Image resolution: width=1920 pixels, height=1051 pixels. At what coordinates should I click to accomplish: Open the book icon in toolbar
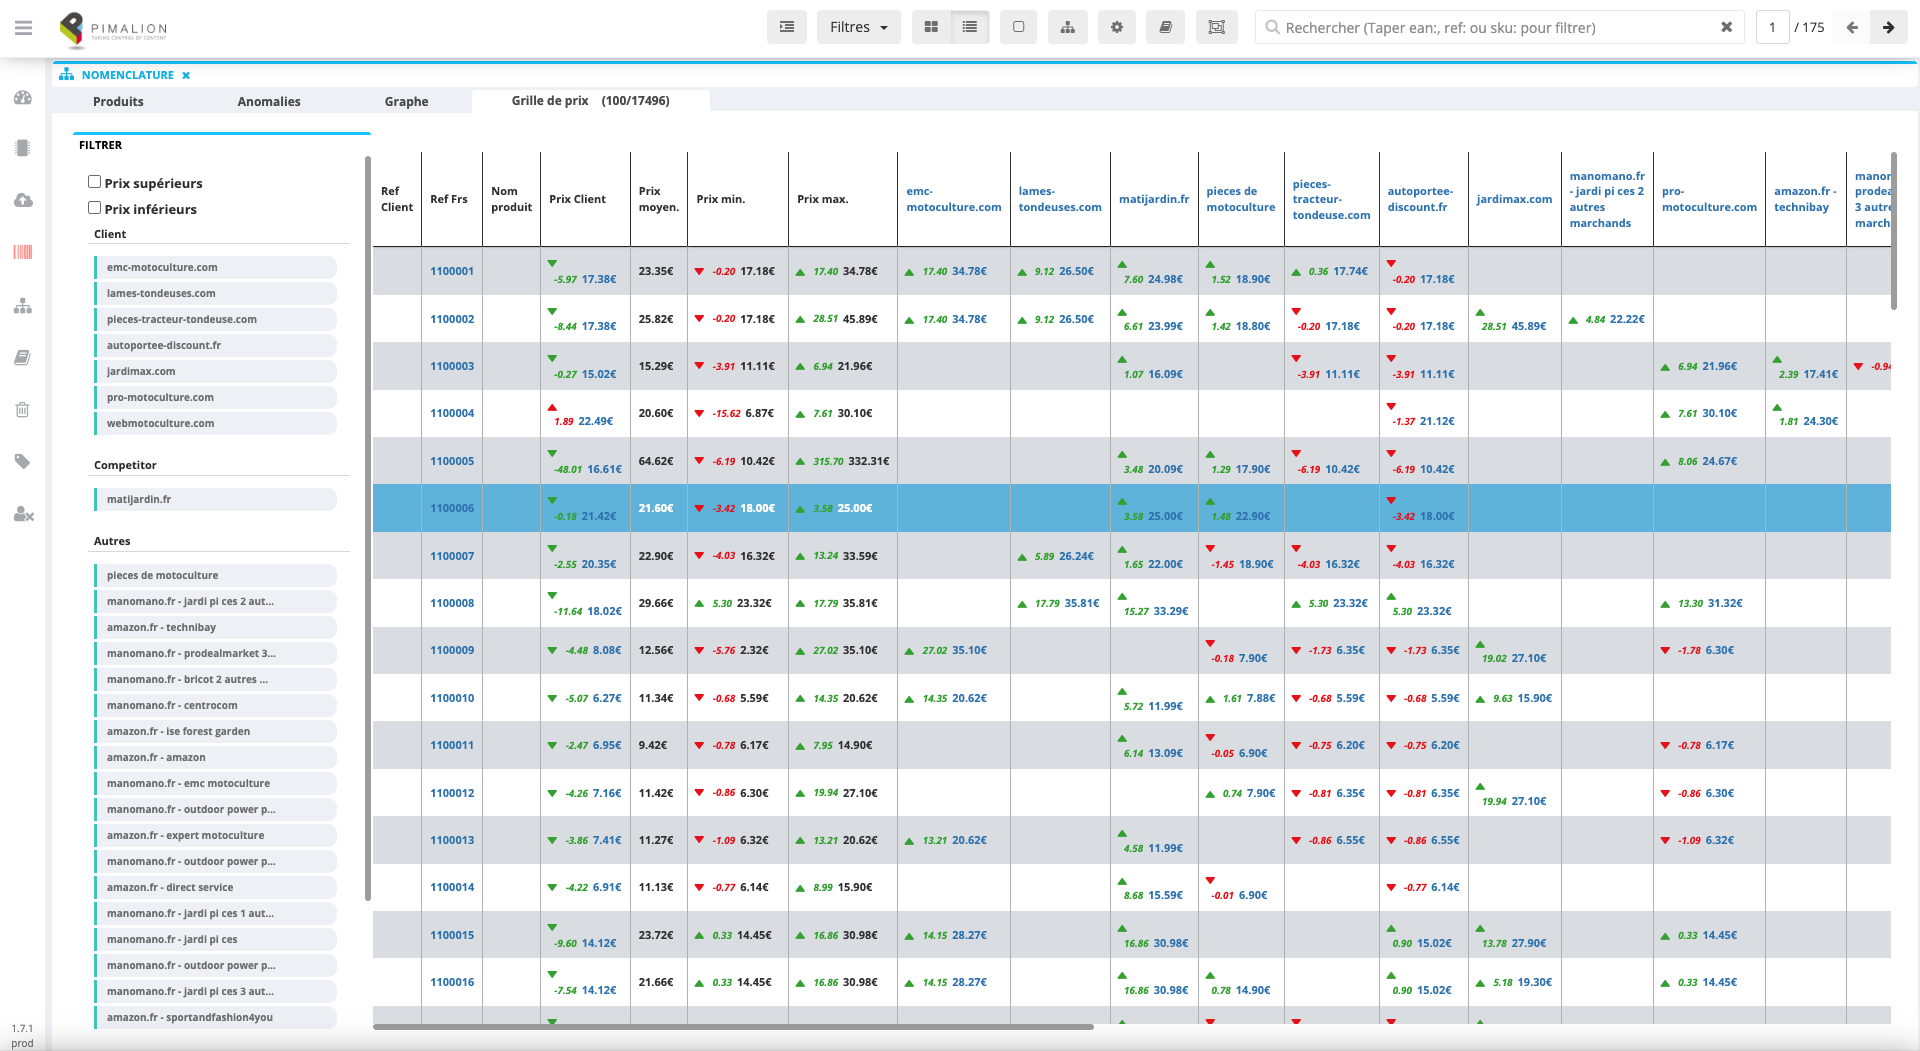1165,27
